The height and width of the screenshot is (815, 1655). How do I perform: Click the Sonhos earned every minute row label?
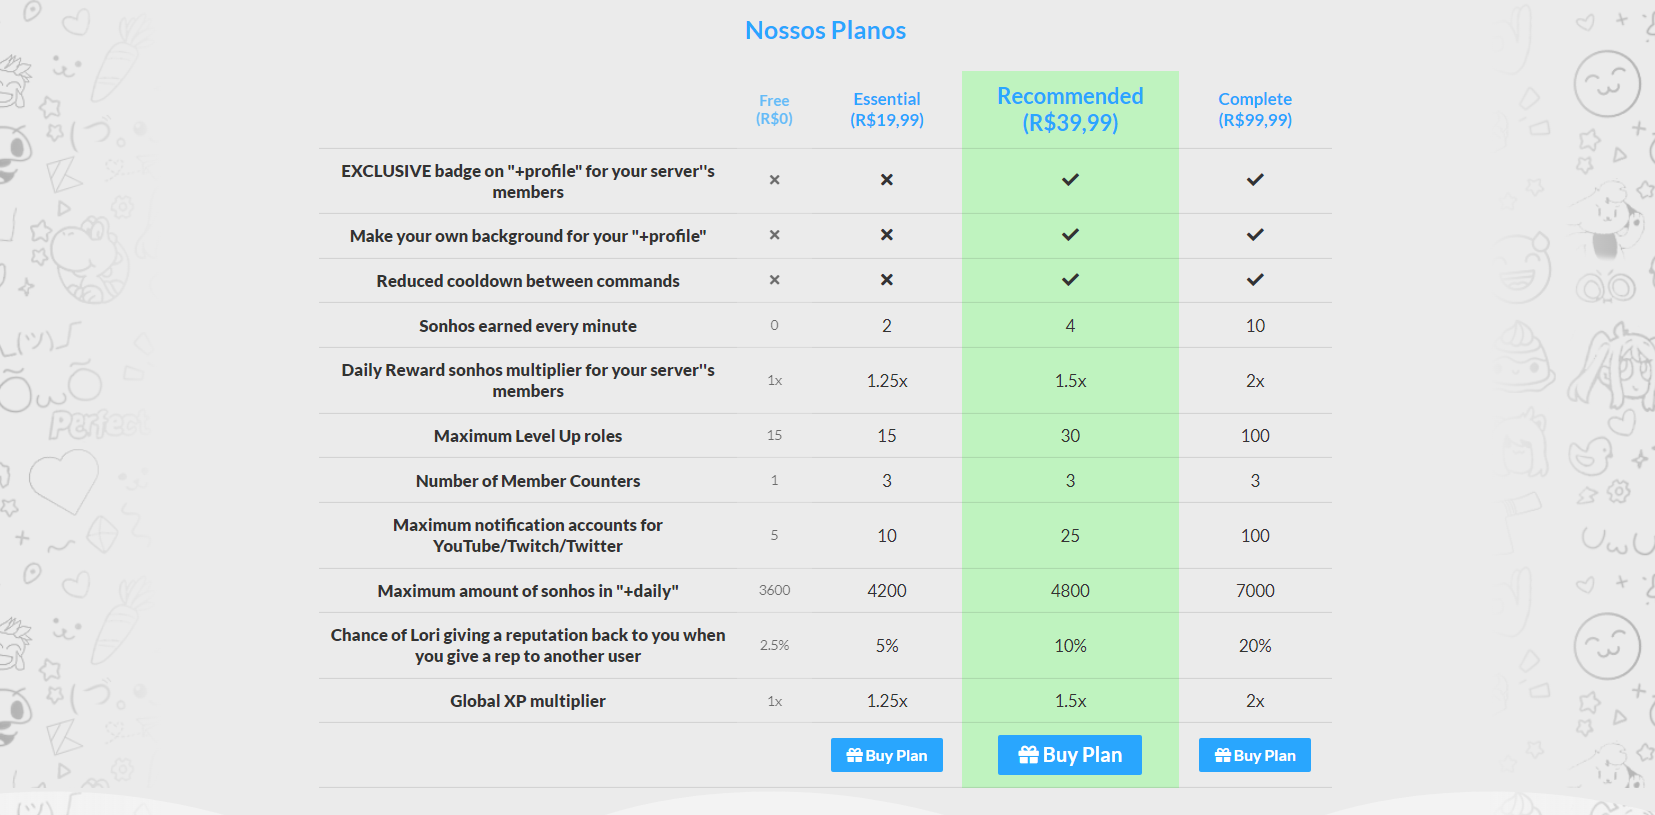tap(528, 326)
